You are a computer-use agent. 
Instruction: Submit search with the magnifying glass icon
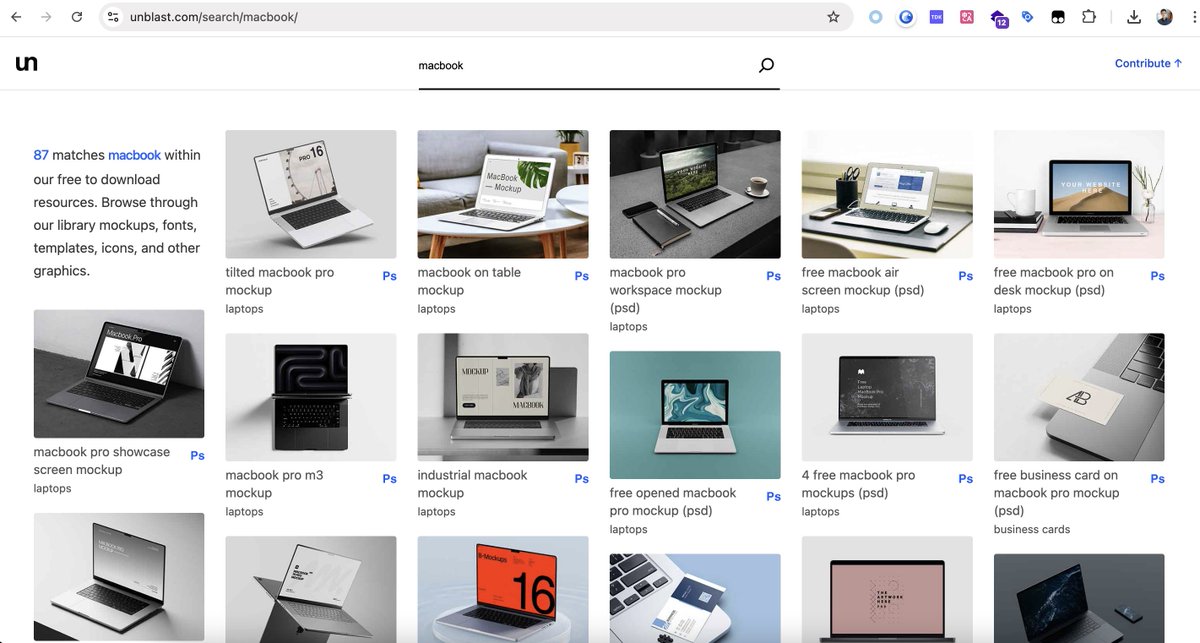[766, 65]
